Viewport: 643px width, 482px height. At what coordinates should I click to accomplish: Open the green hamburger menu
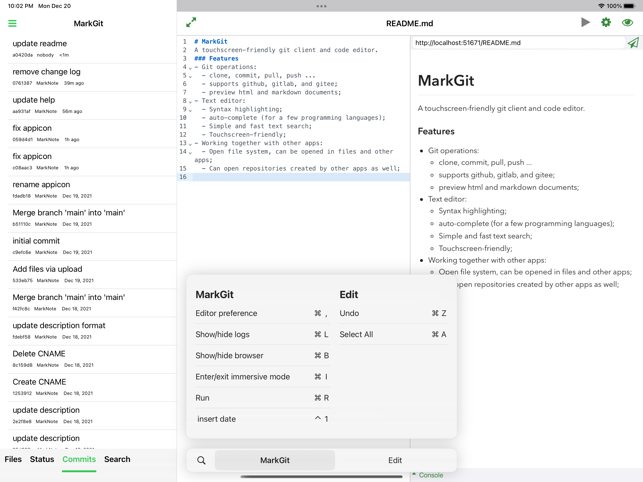tap(12, 23)
